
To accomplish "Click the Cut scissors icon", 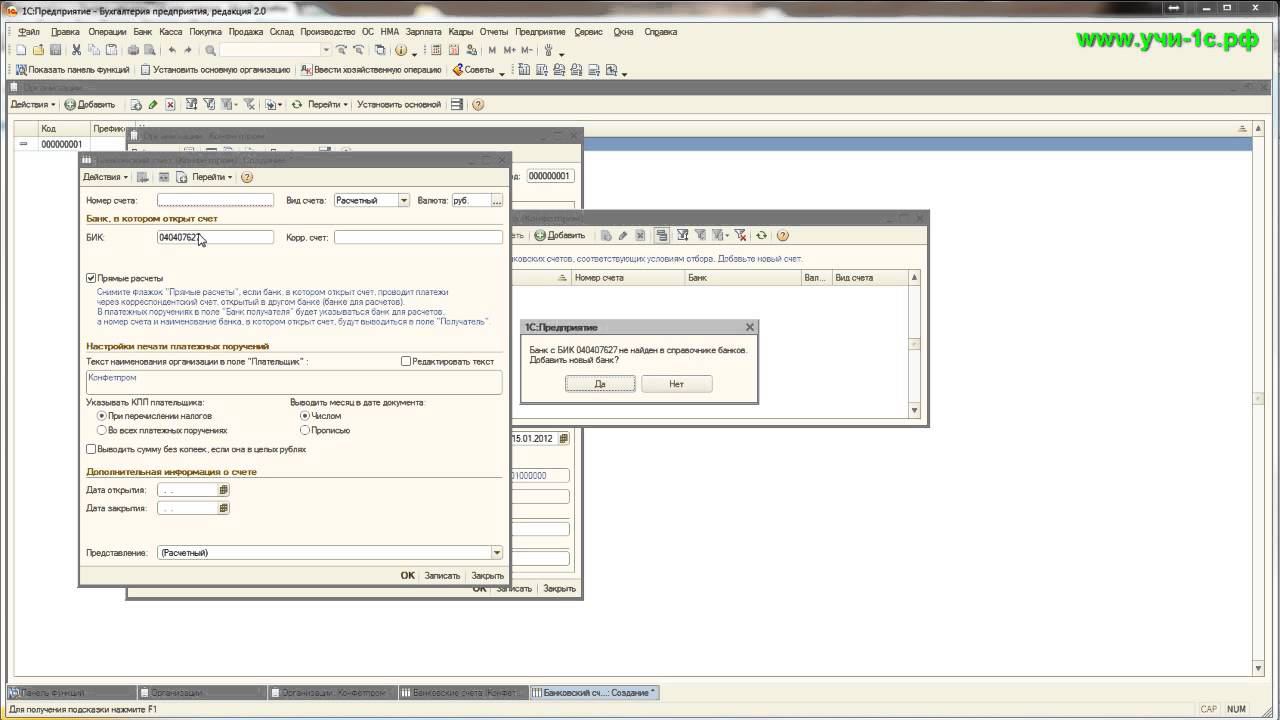I will pos(76,50).
